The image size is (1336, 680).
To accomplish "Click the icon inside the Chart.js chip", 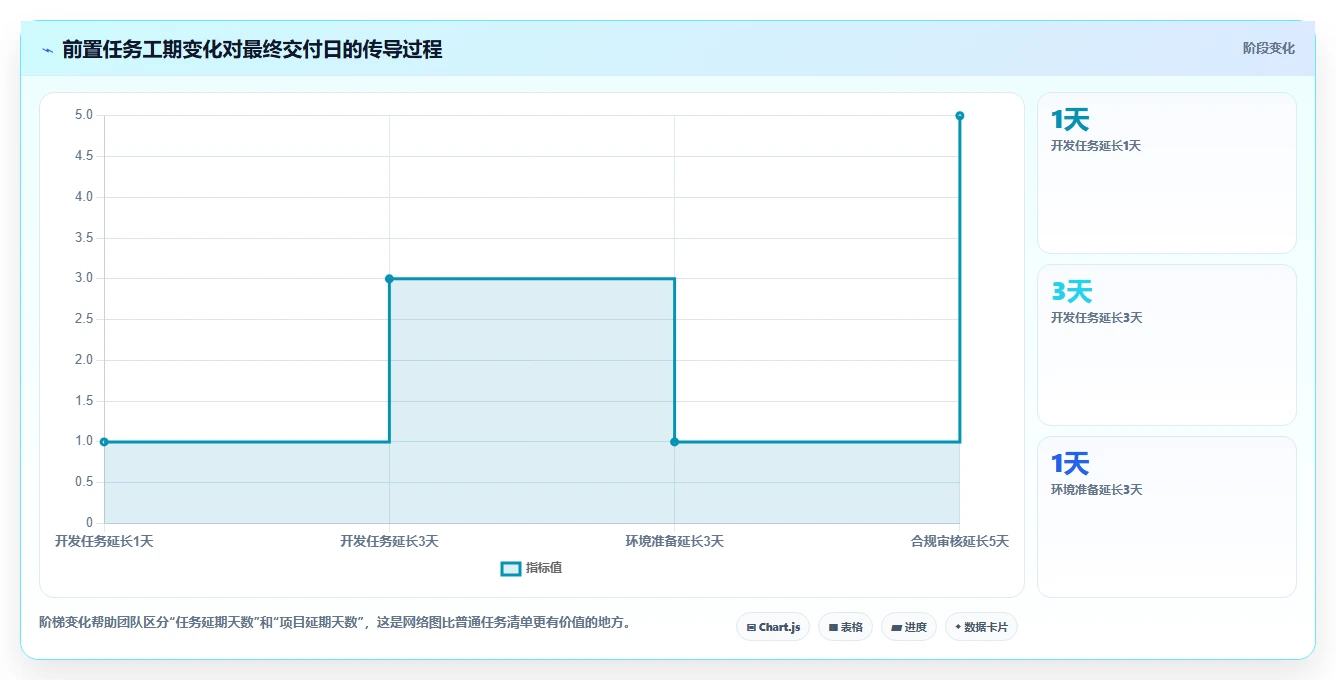I will tap(751, 628).
